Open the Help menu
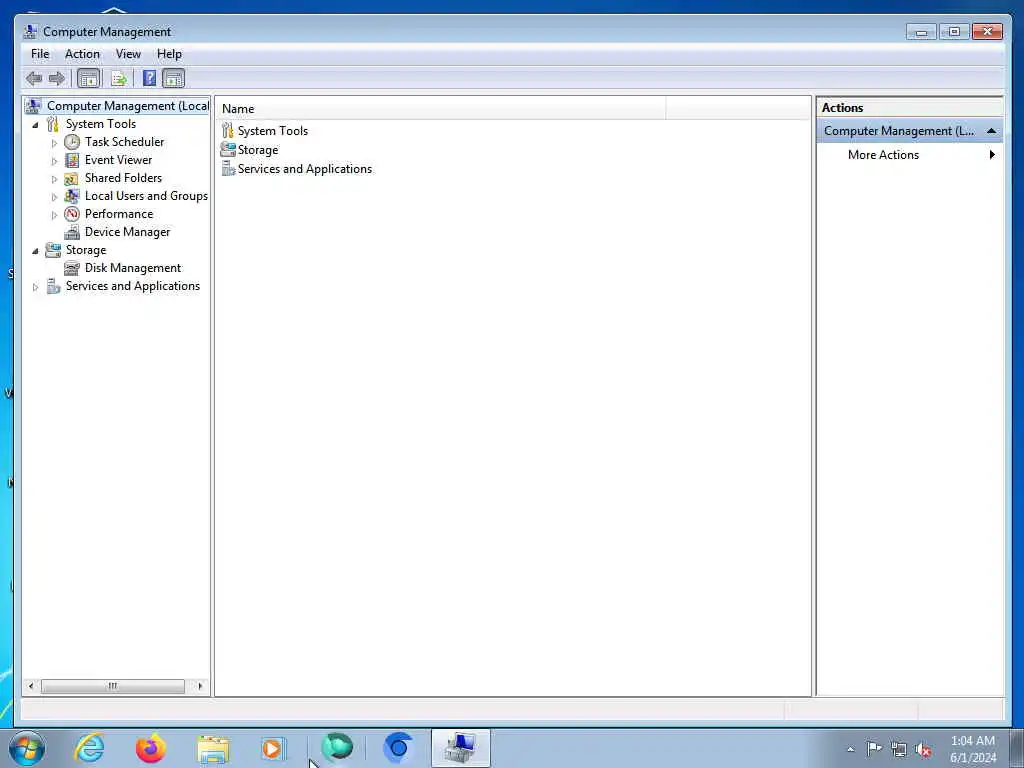 [x=169, y=54]
